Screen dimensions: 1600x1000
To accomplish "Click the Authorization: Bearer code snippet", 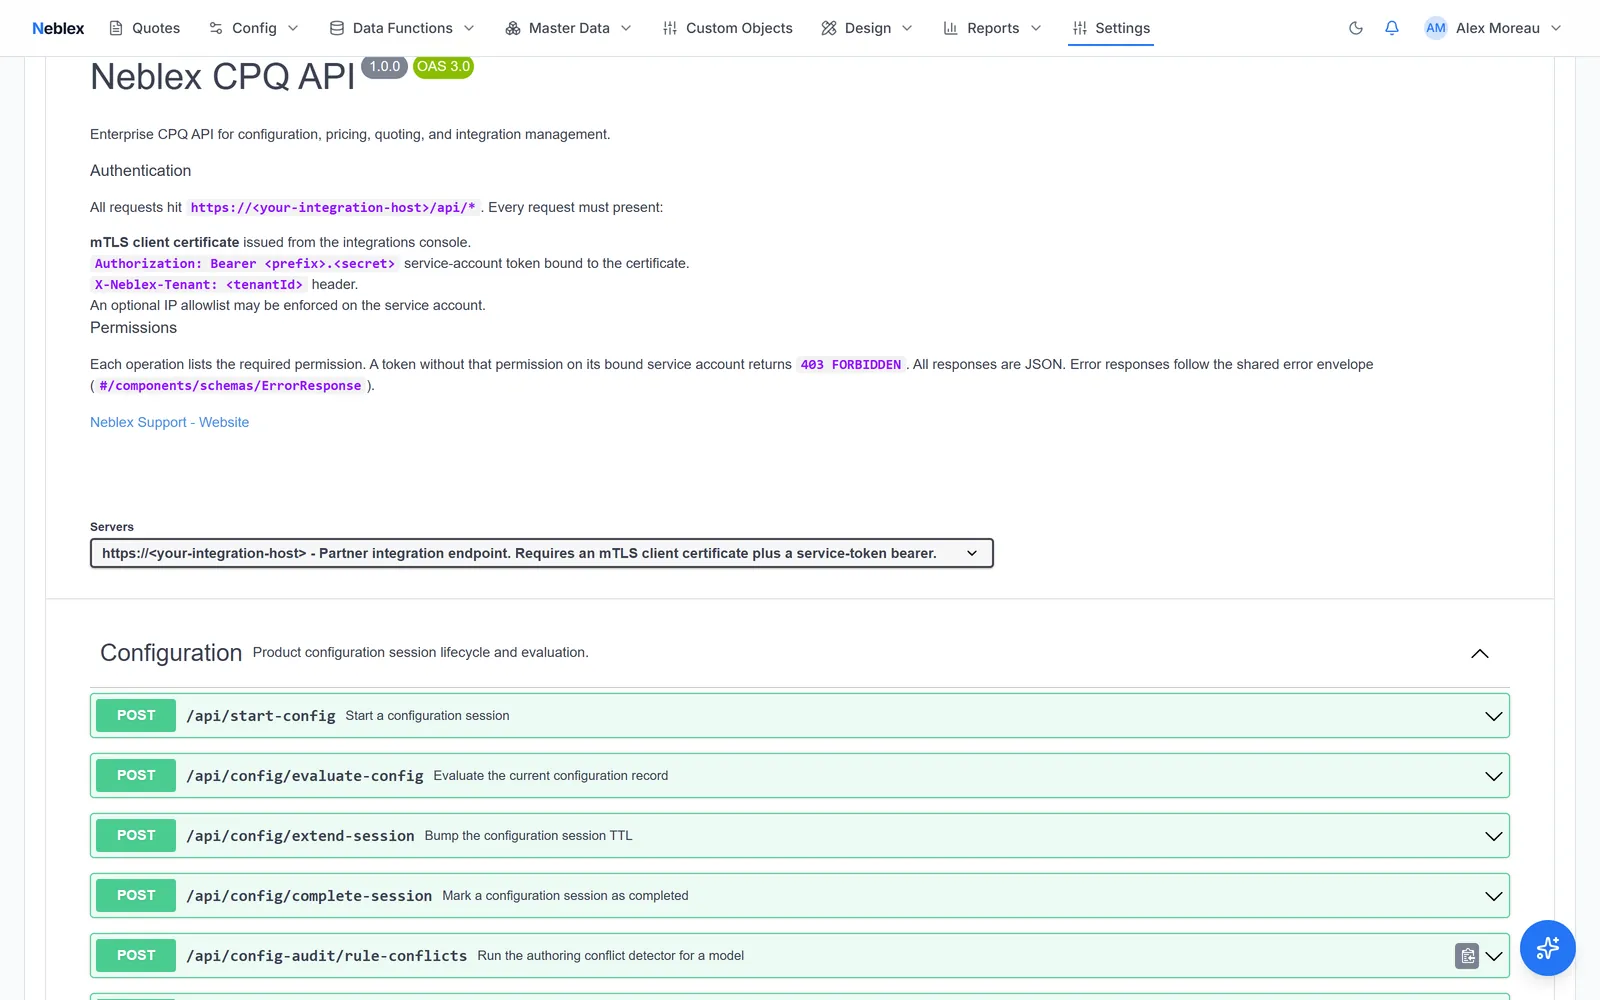I will 245,264.
